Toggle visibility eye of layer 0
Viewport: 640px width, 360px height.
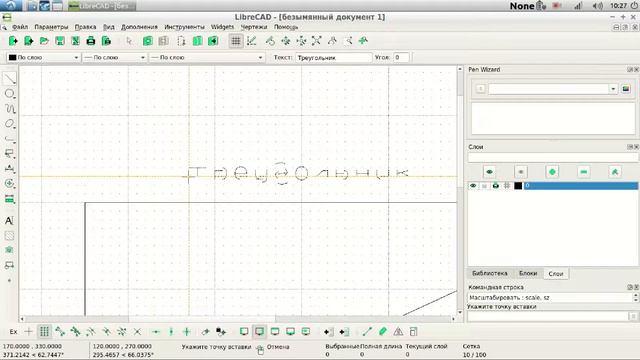coord(473,186)
